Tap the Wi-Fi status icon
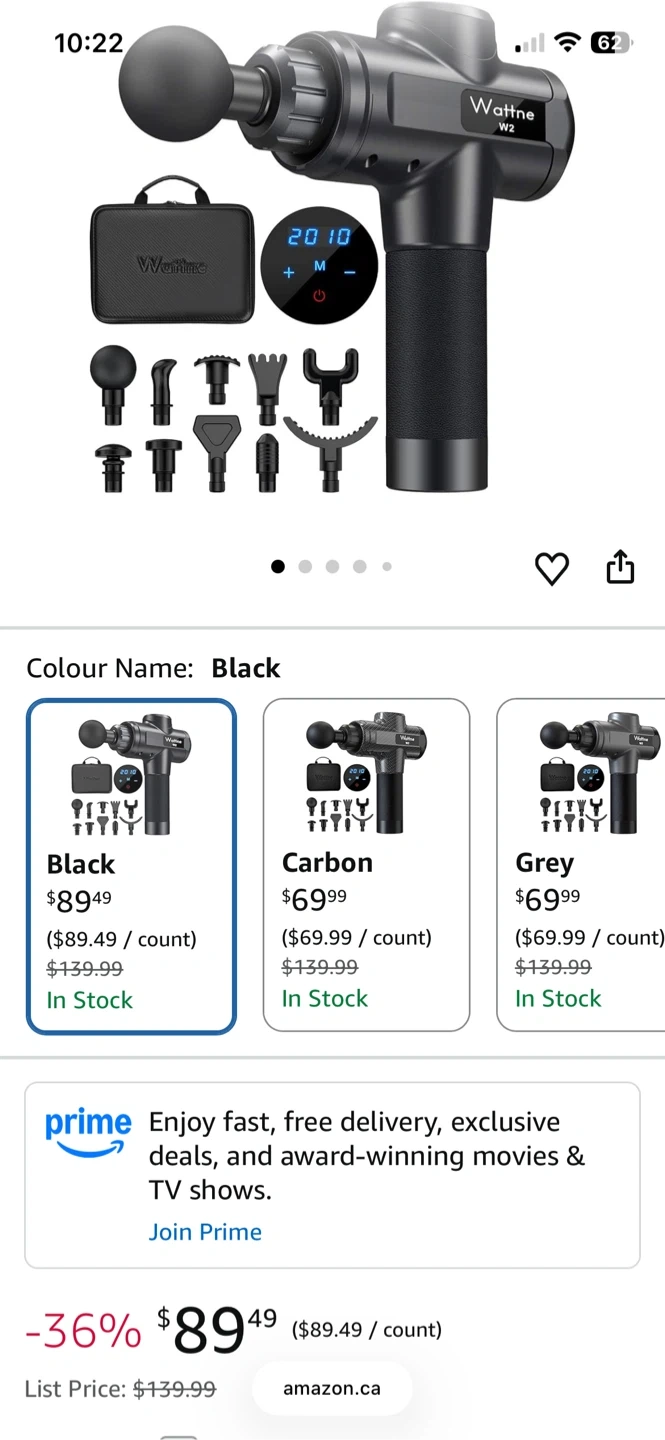Viewport: 665px width, 1440px height. coord(567,42)
